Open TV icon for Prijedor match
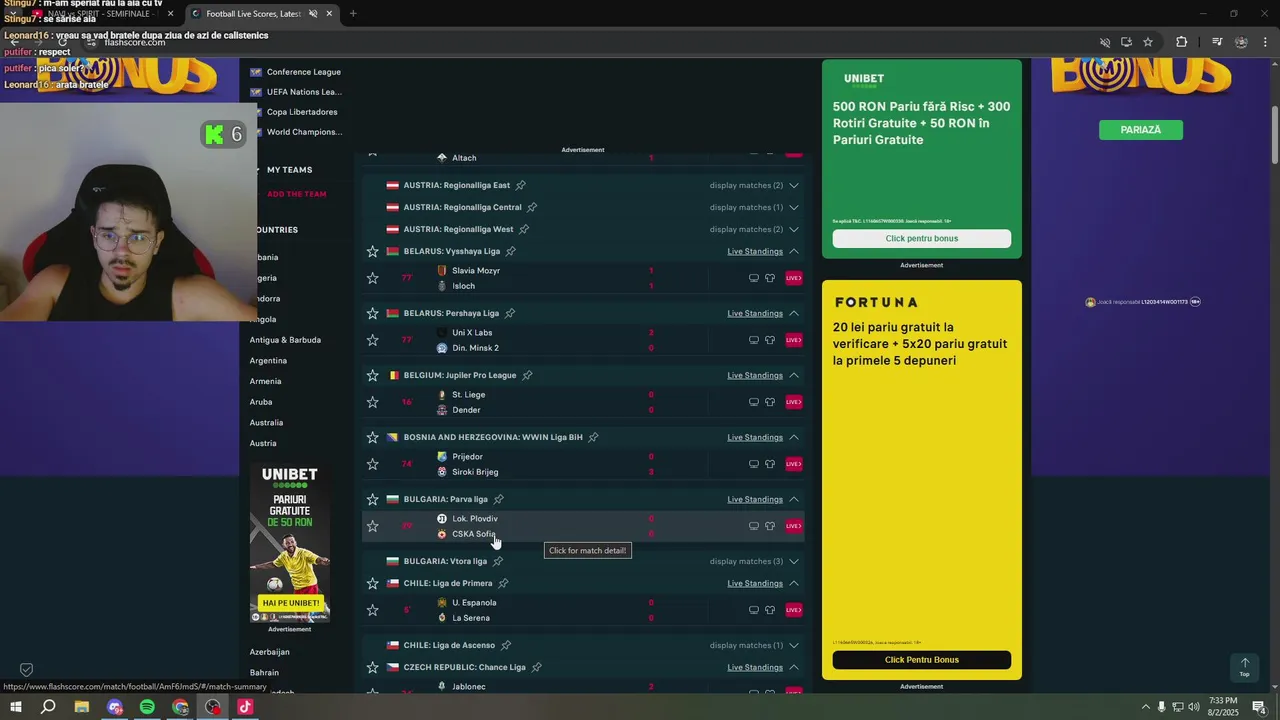 click(x=754, y=464)
